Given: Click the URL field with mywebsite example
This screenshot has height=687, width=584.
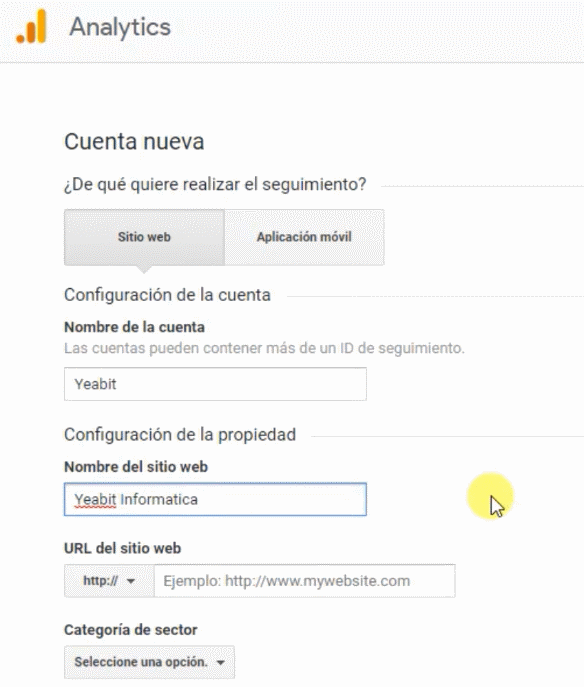Looking at the screenshot, I should point(304,581).
